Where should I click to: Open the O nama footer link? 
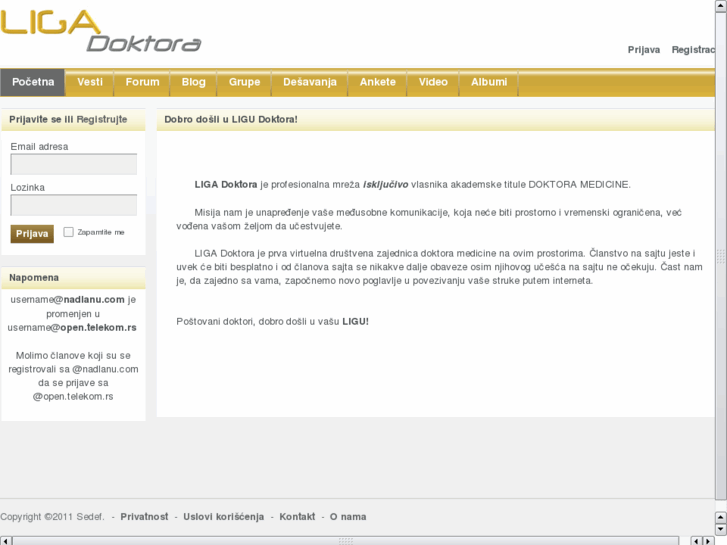(x=348, y=517)
